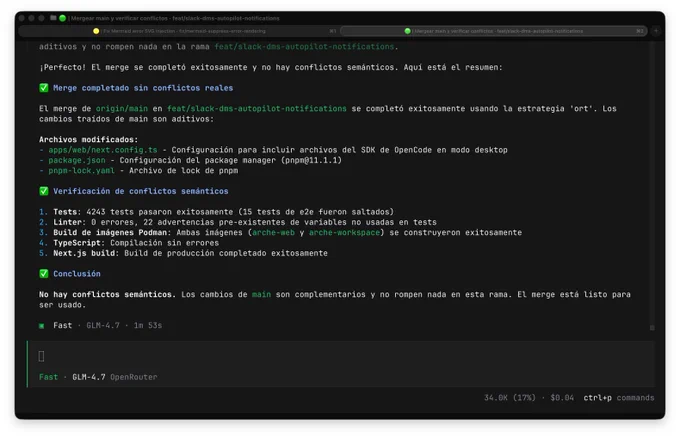Click the 'Tests:' list item label
Screen dimensions: 680x438
67,212
